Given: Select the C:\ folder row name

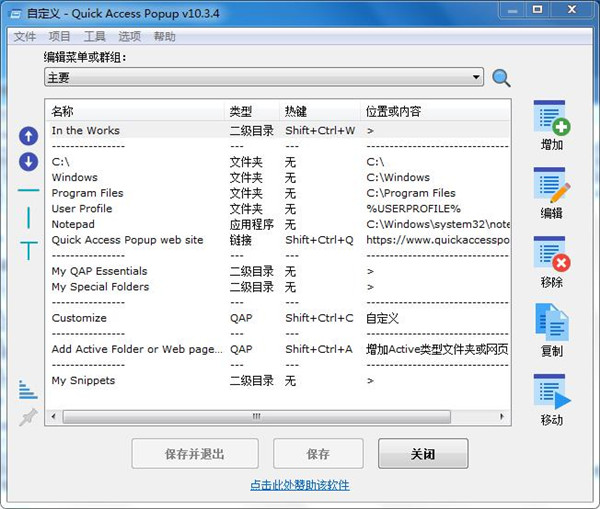Looking at the screenshot, I should 60,162.
